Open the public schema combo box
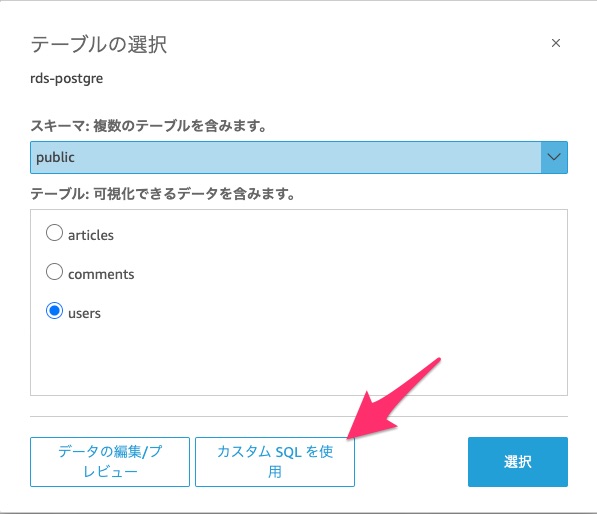 point(299,157)
